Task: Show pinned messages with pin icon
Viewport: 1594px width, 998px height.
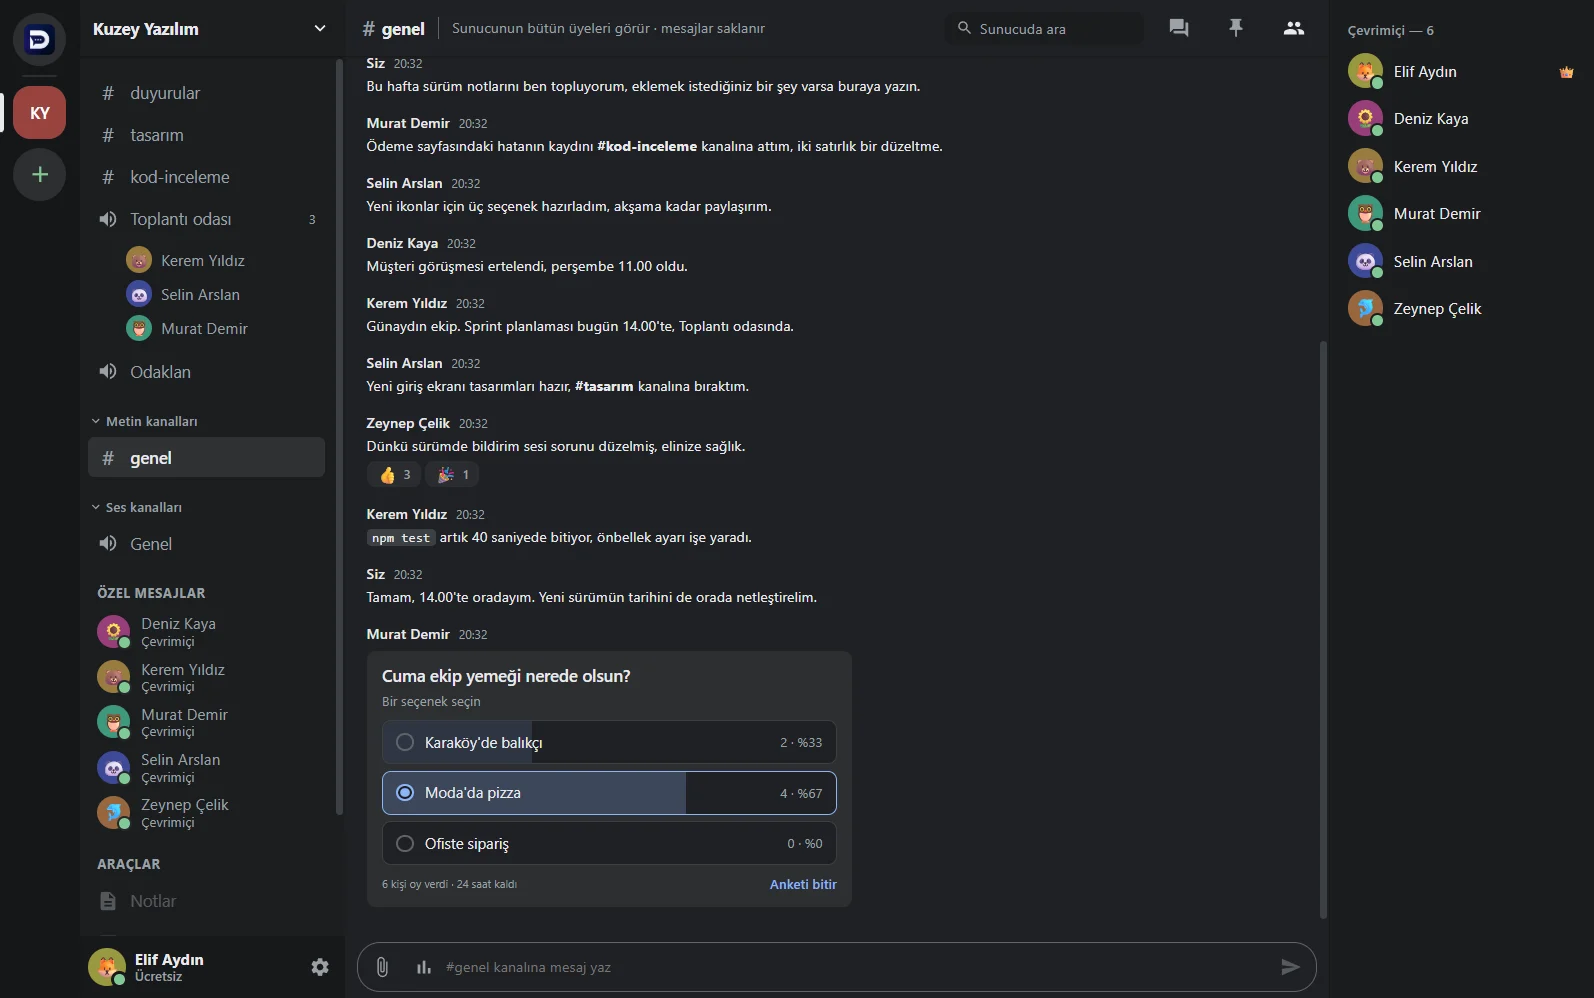Action: click(1236, 28)
